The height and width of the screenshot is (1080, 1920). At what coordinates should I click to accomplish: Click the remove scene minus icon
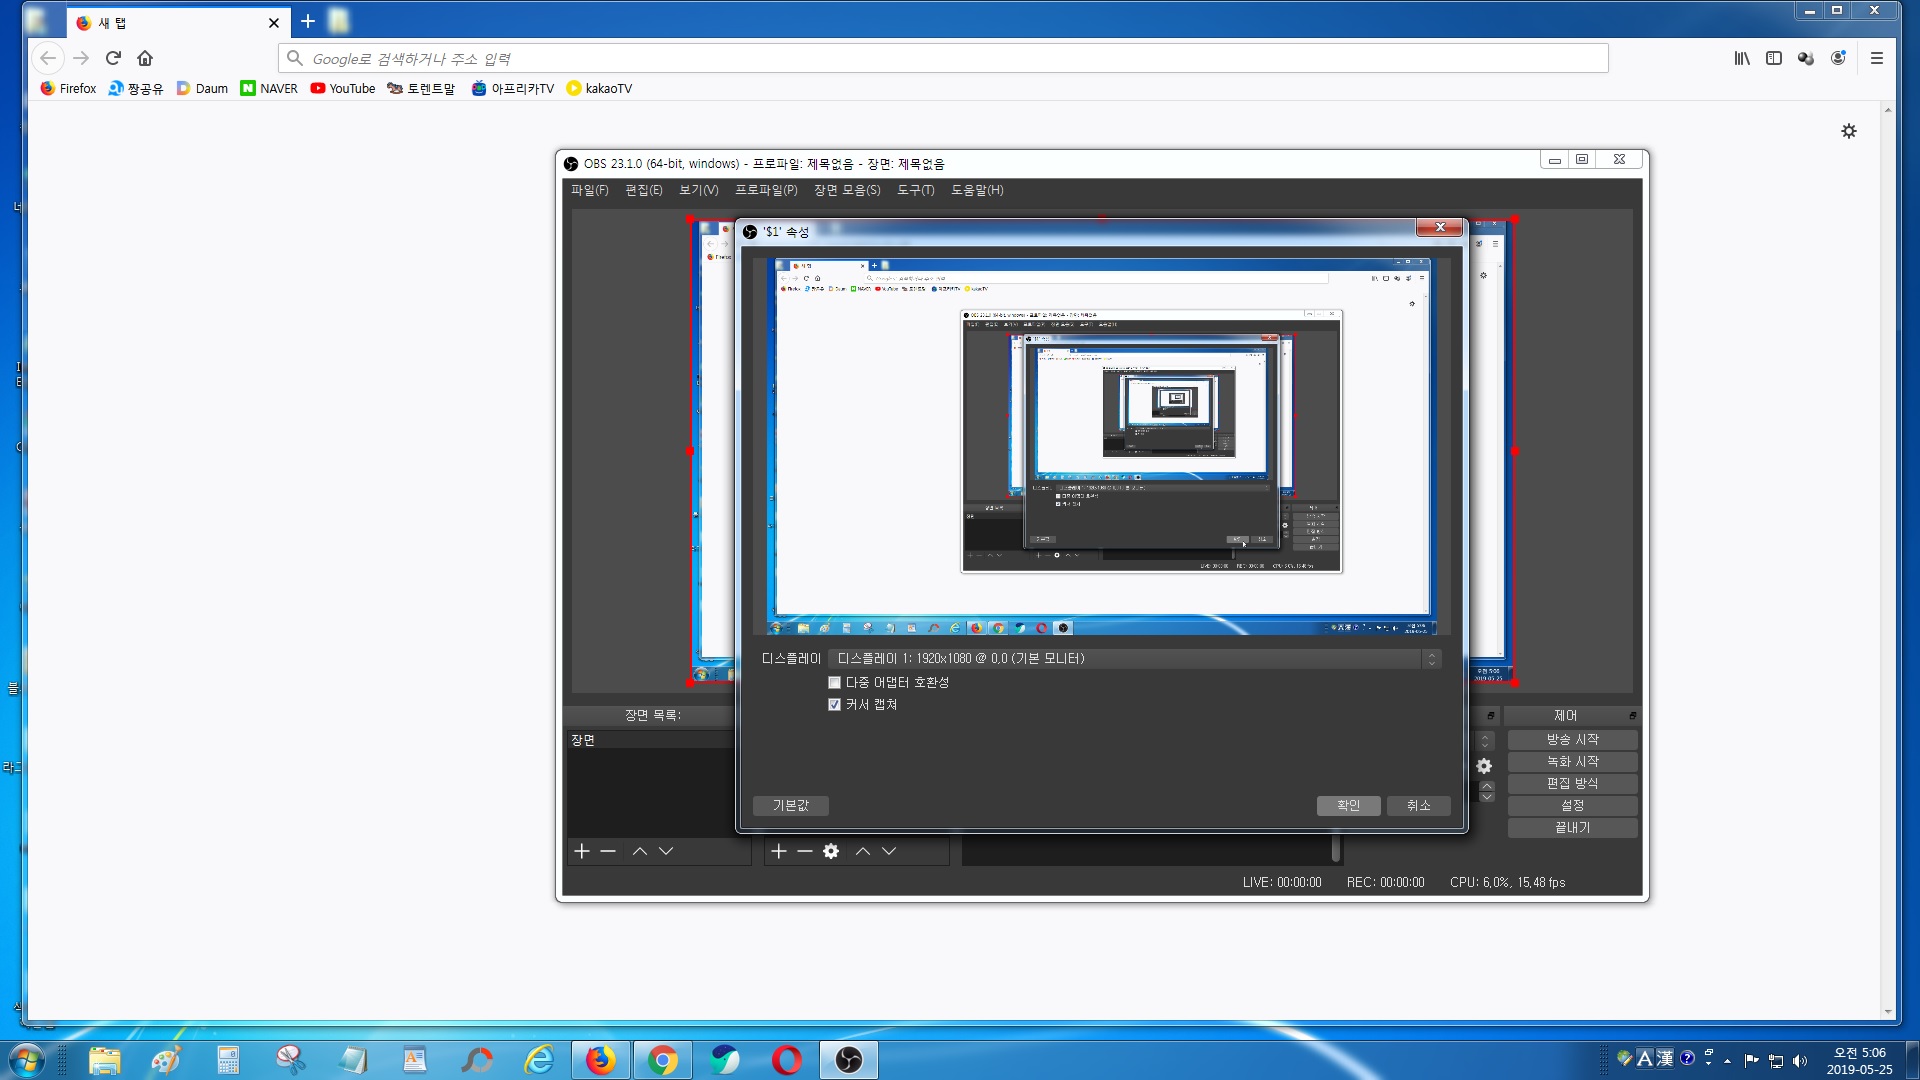(x=608, y=851)
